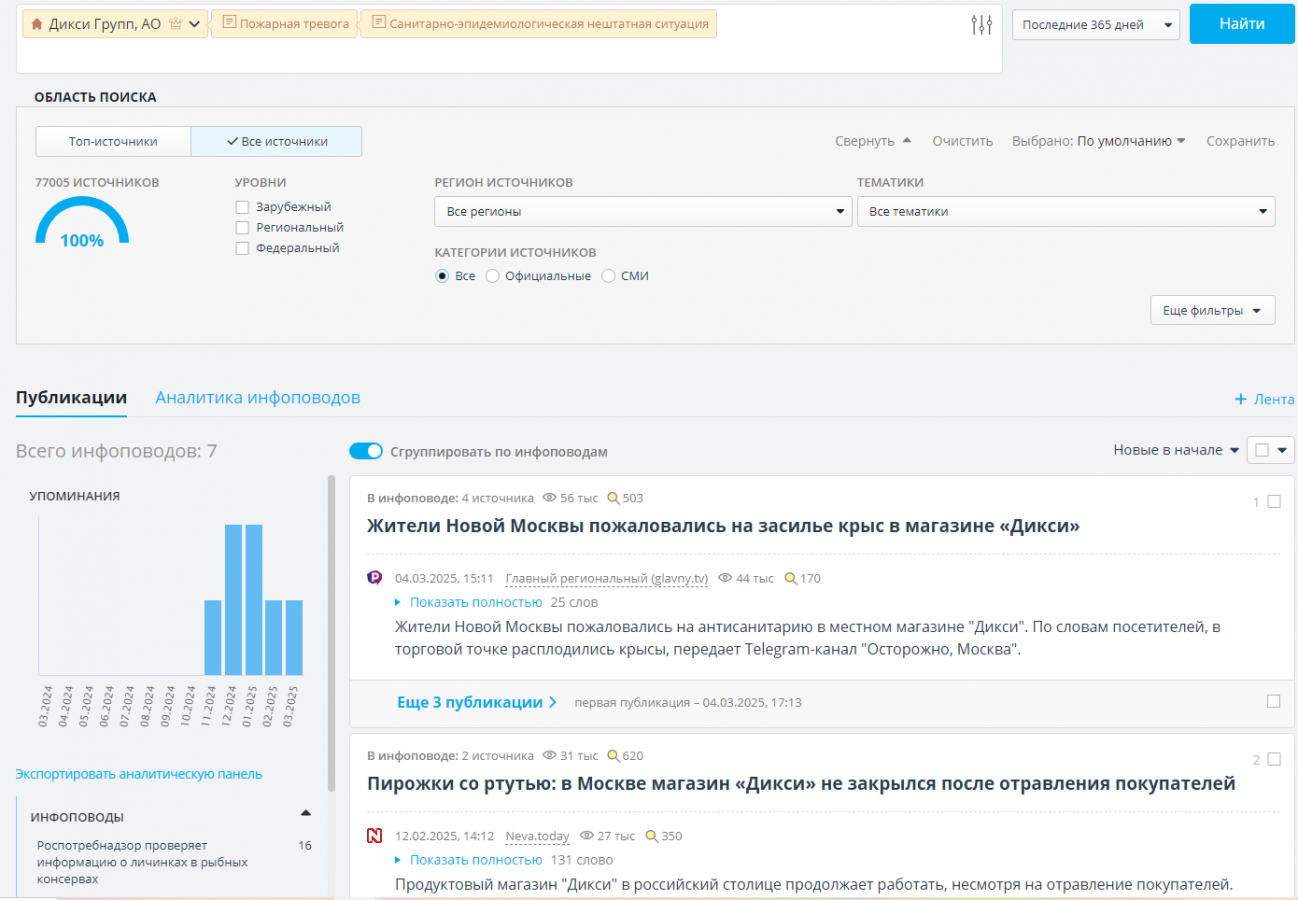Click Экспортировать аналитическую панель link
Viewport: 1298px width, 900px height.
(138, 774)
